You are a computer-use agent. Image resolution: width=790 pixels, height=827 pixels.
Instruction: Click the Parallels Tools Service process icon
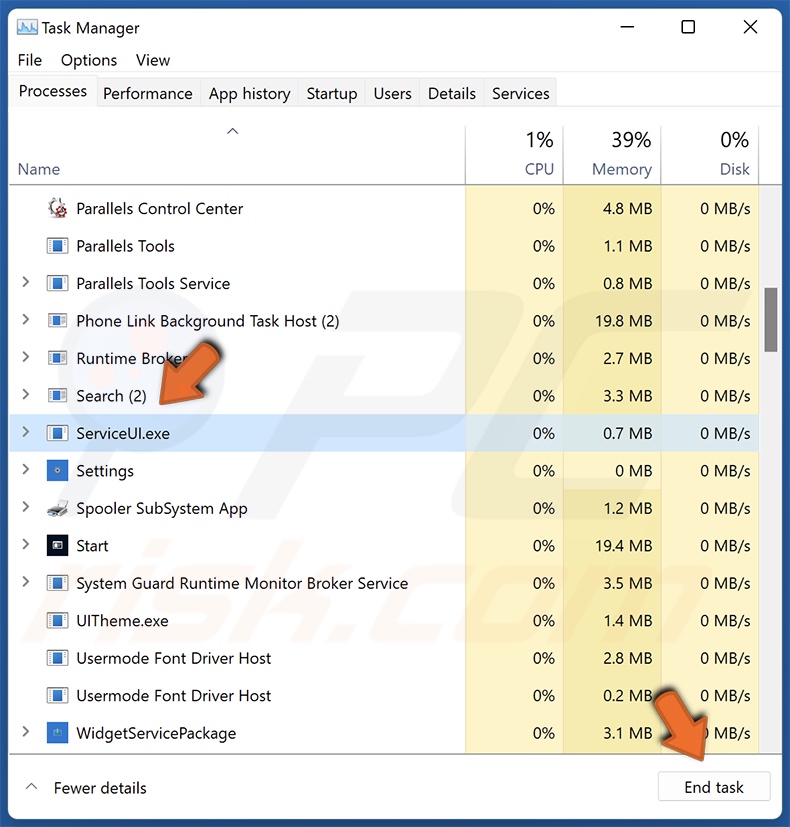point(57,283)
